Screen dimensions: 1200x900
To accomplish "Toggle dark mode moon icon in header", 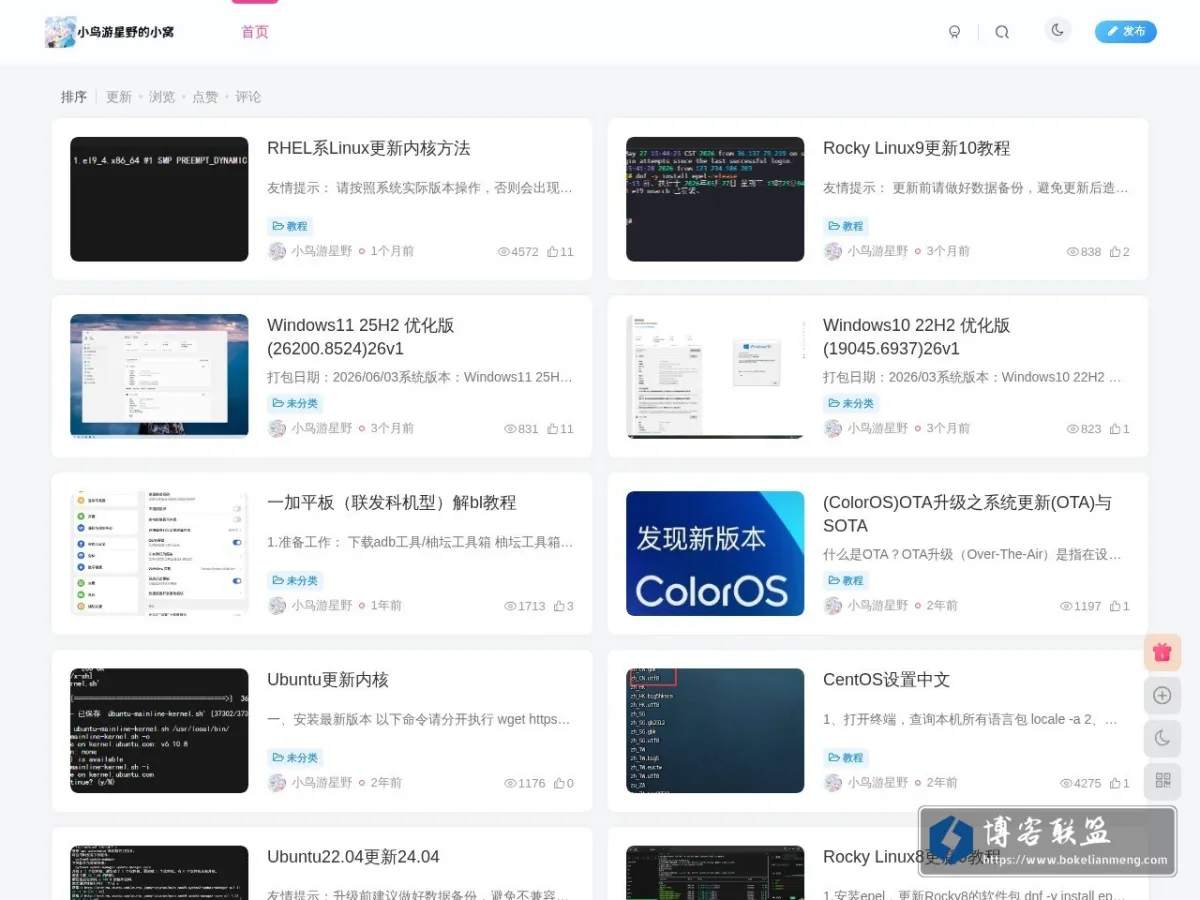I will click(1057, 30).
